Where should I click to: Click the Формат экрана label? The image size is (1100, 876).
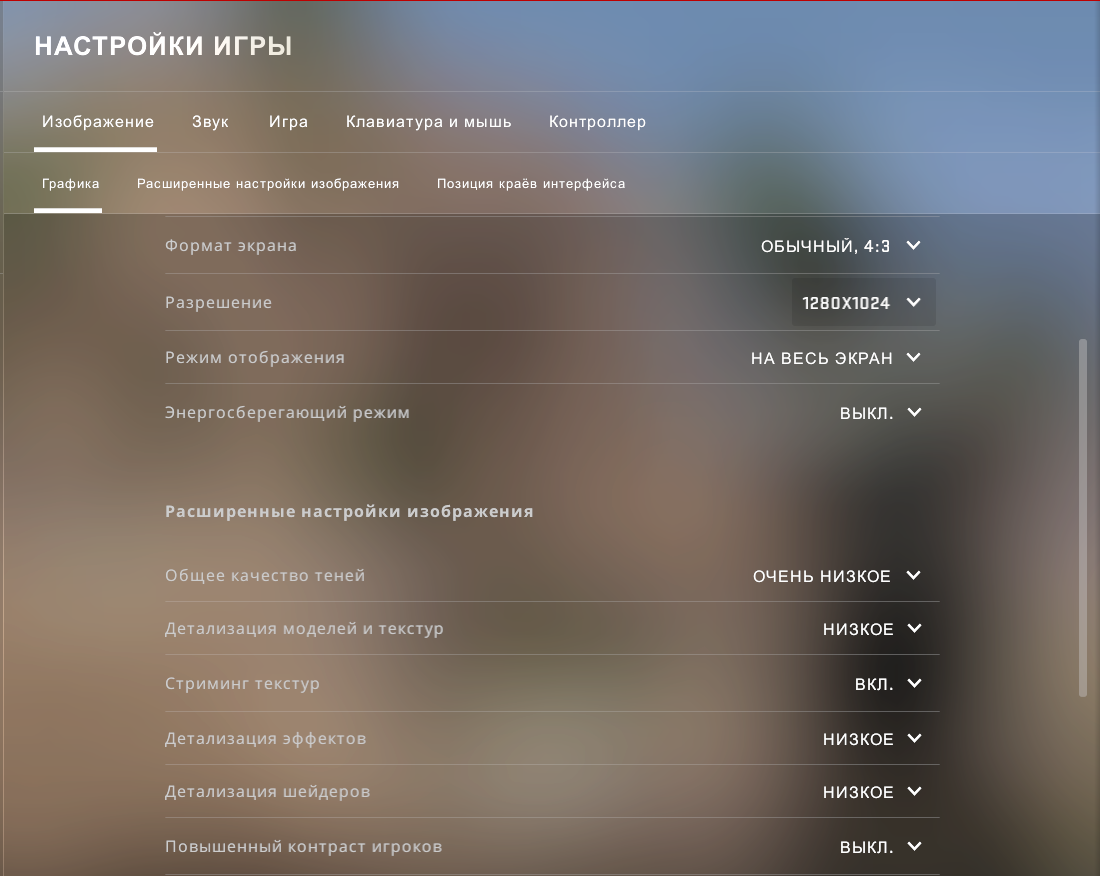point(231,246)
